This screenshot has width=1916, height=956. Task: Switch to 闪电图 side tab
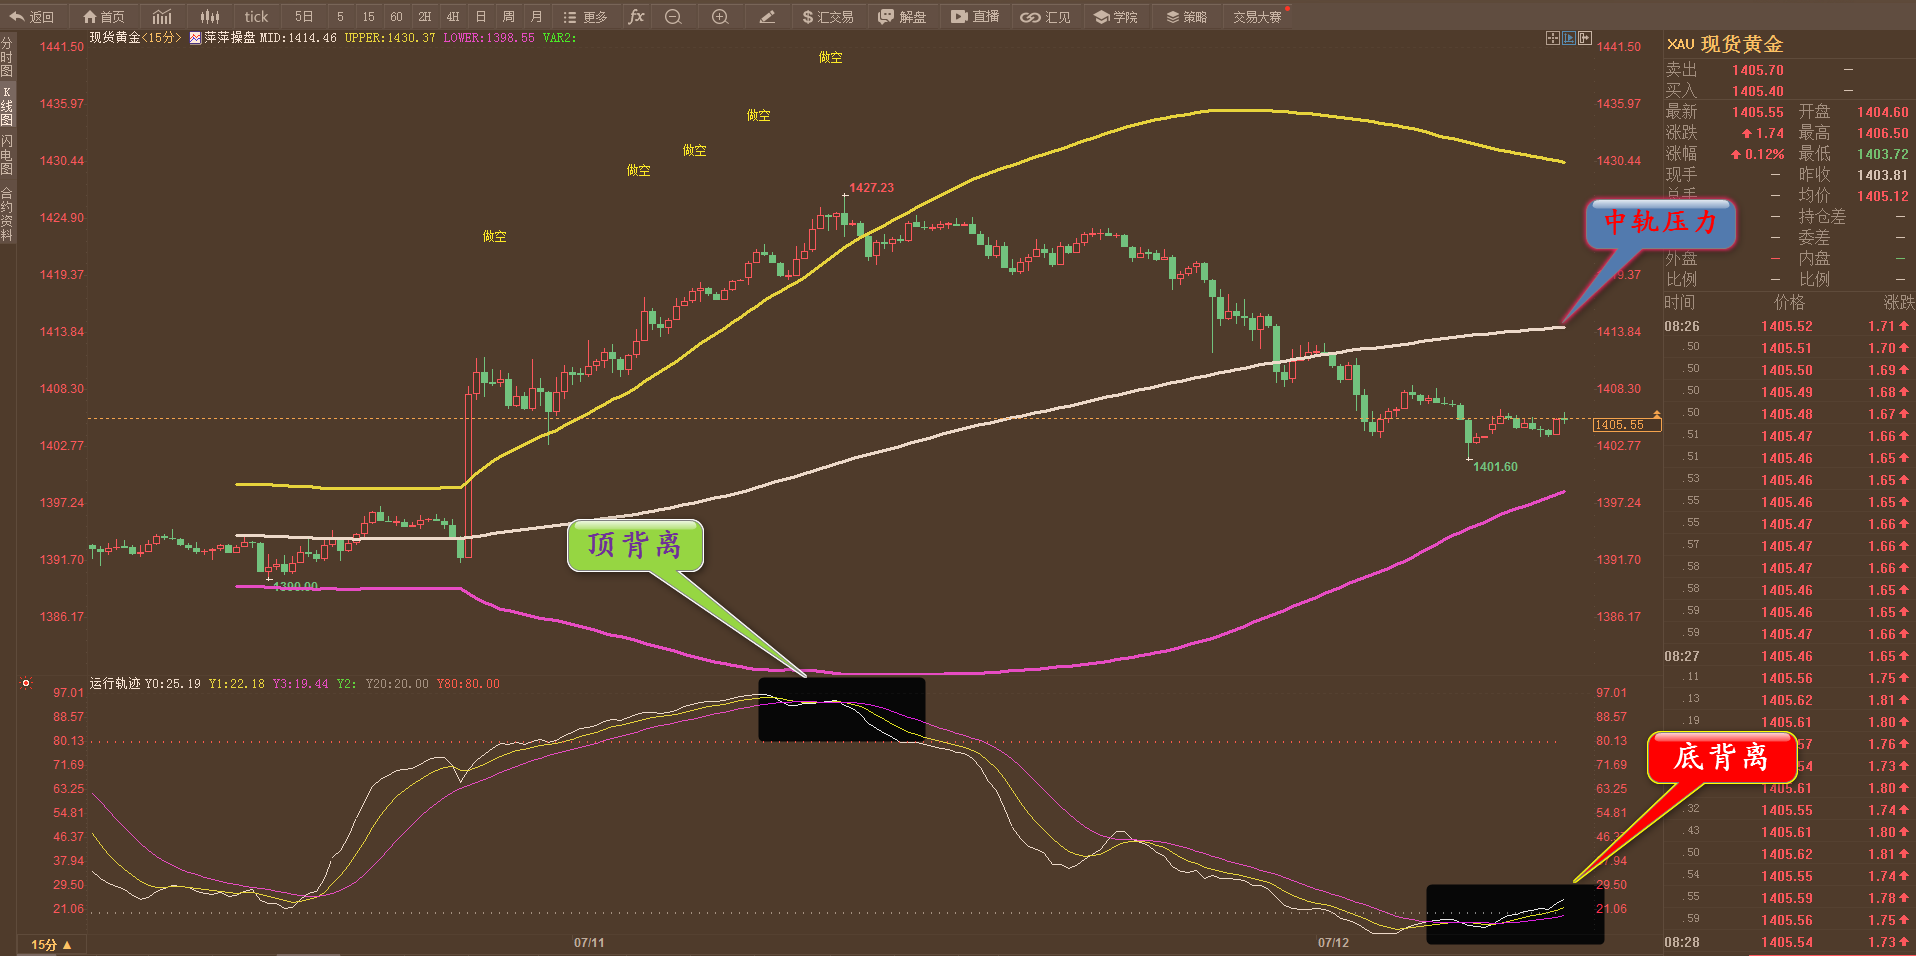click(7, 155)
